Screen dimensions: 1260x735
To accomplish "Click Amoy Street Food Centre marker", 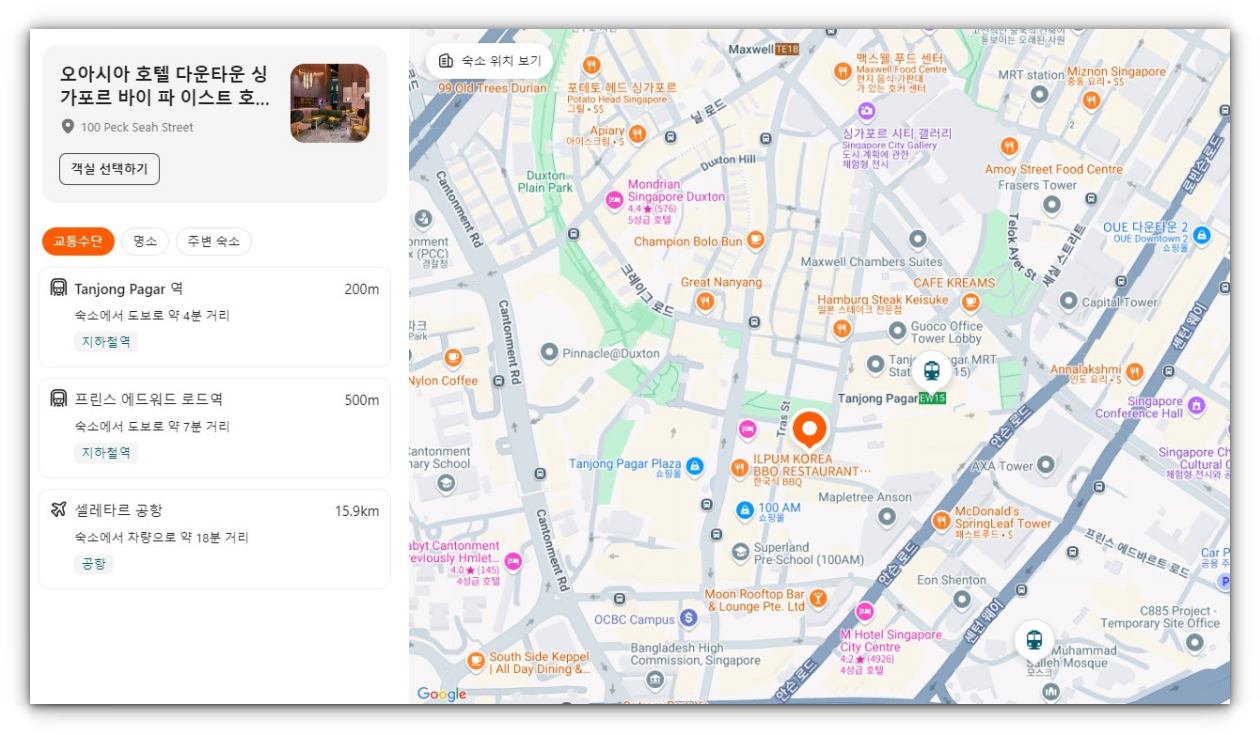I will [x=1009, y=146].
